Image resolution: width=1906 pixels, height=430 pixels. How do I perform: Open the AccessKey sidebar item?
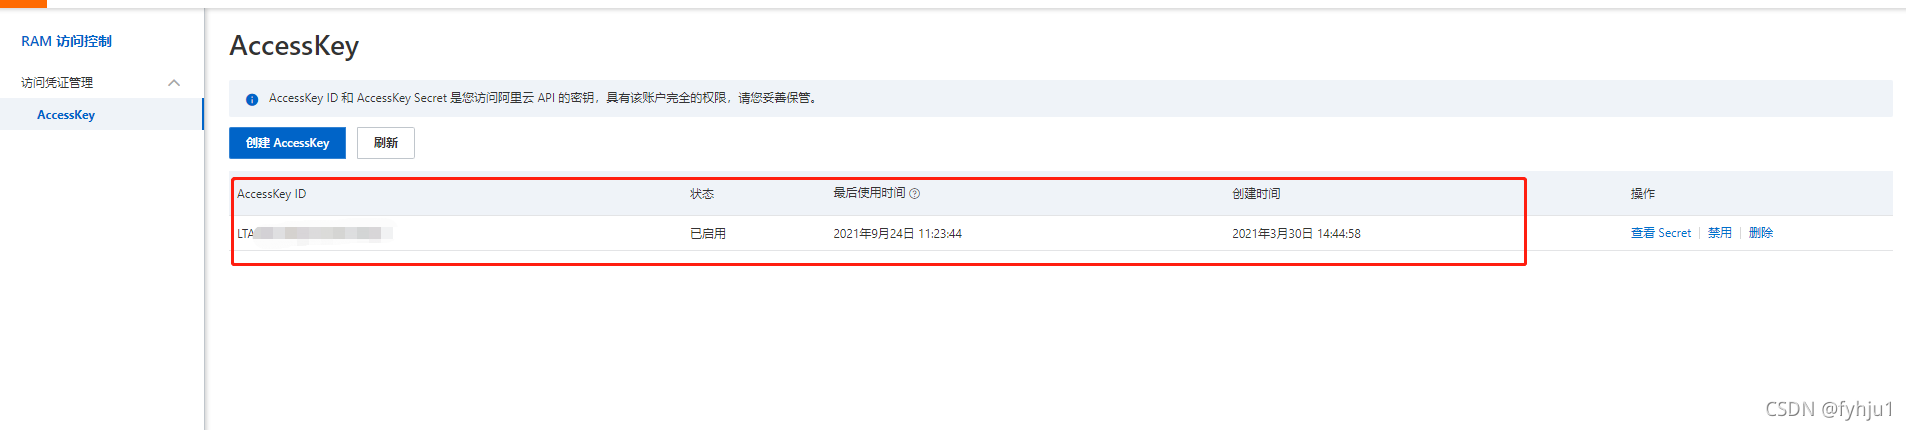[x=66, y=115]
